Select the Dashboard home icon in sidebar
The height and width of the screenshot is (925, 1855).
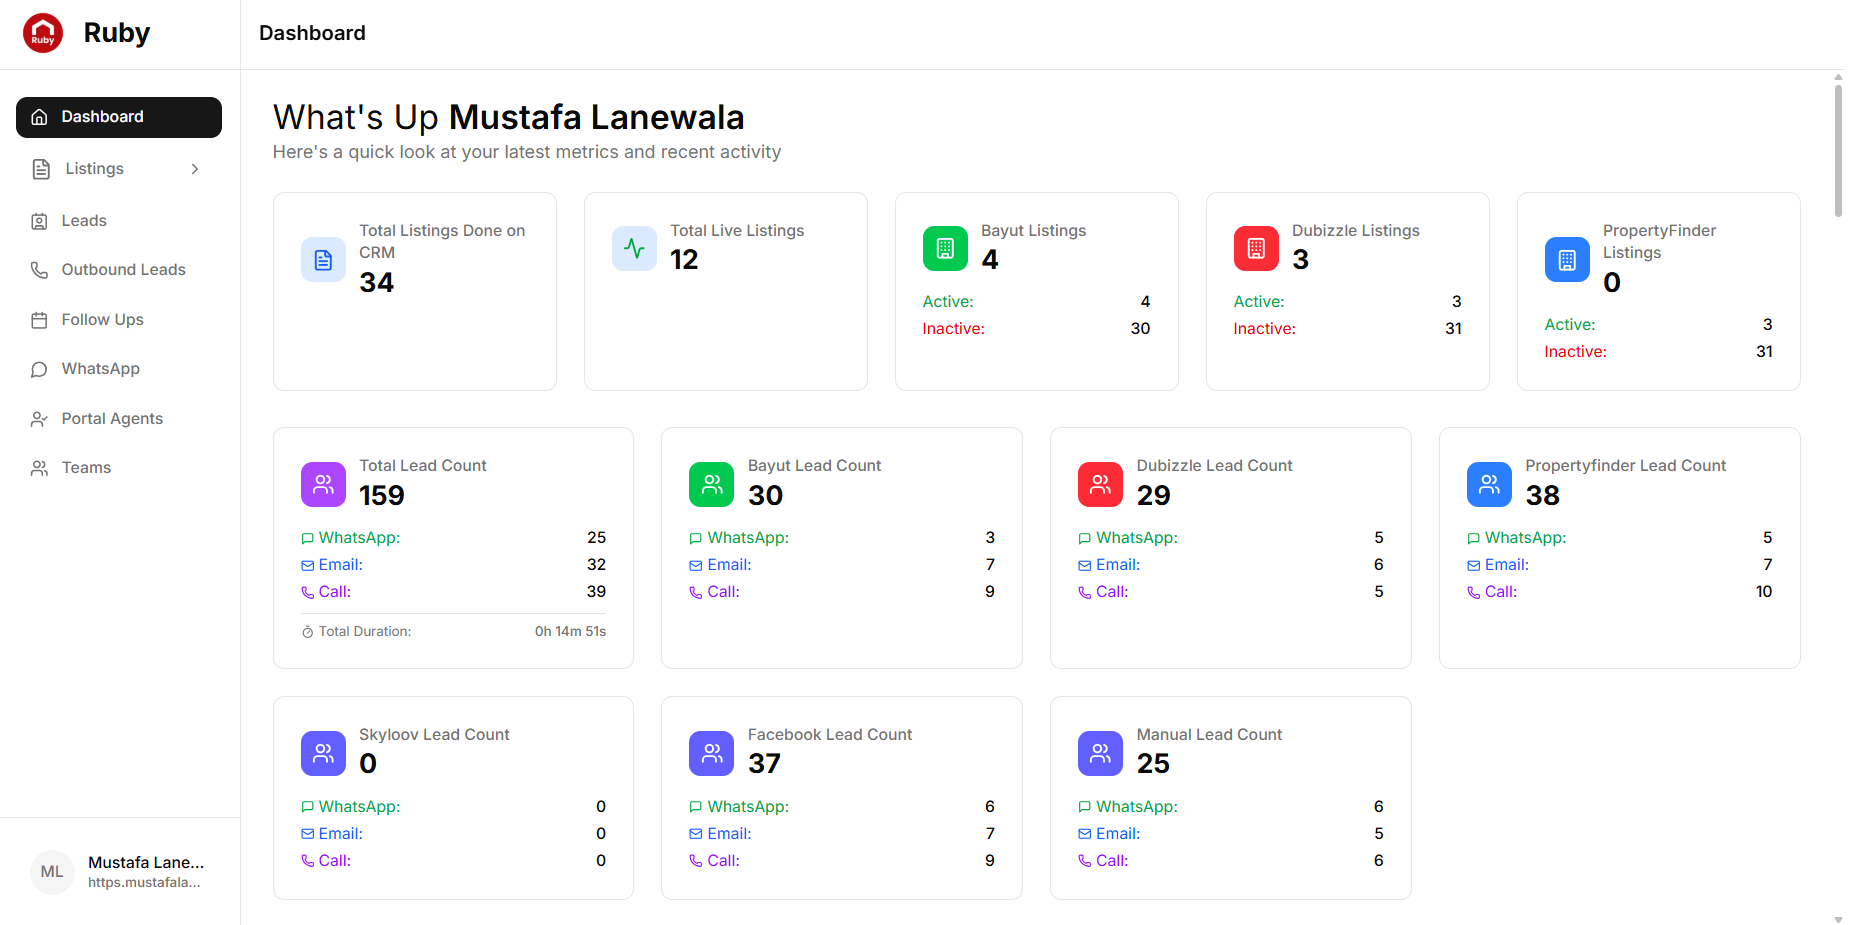[38, 116]
